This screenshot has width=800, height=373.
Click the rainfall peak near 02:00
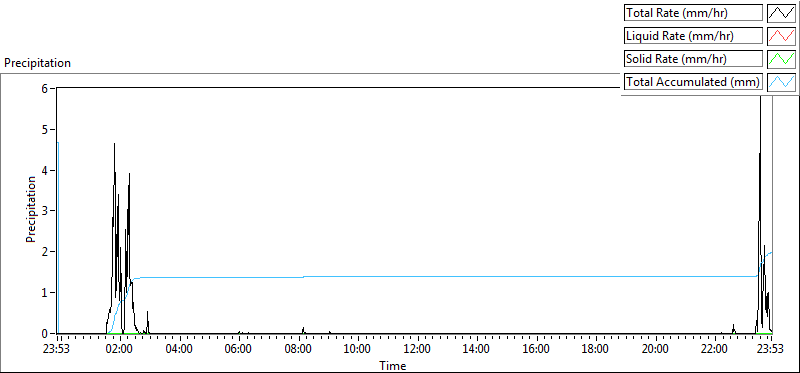tap(114, 144)
